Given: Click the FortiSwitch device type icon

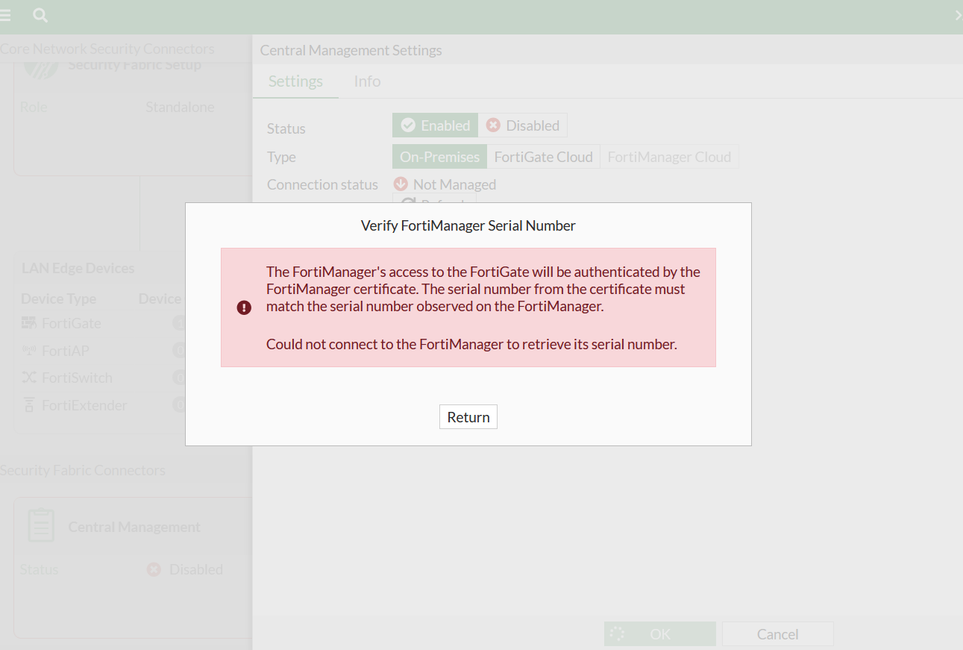Looking at the screenshot, I should [x=29, y=377].
